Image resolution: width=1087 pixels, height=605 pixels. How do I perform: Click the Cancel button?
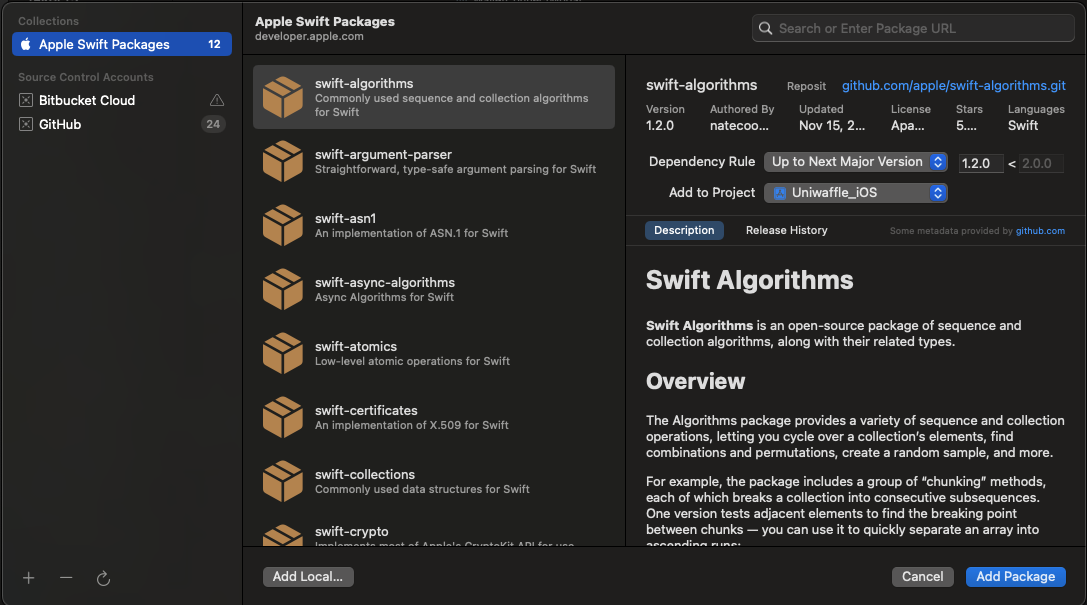coord(922,577)
